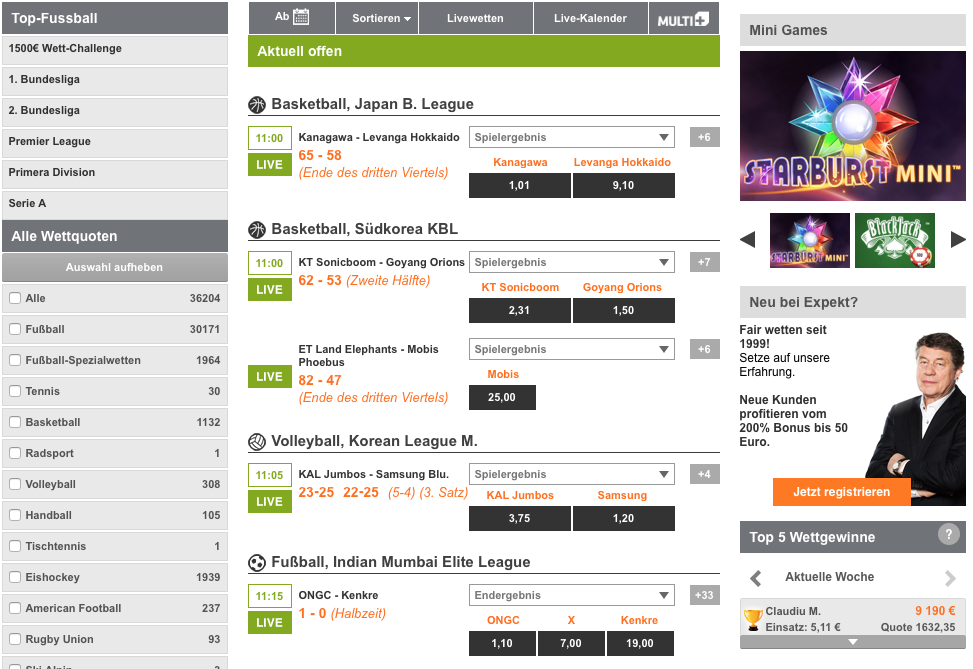
Task: Open the Sortieren dropdown menu
Action: pyautogui.click(x=381, y=18)
